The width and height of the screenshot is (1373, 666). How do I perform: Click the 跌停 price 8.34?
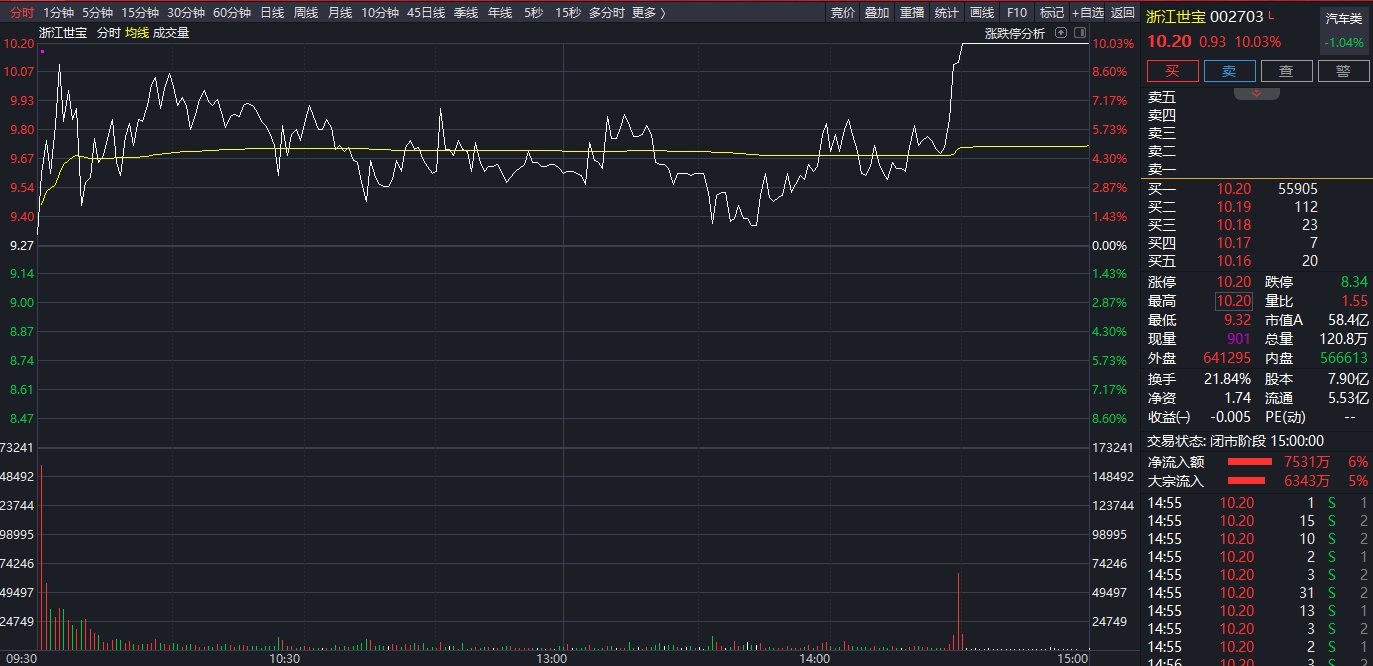[x=1352, y=282]
